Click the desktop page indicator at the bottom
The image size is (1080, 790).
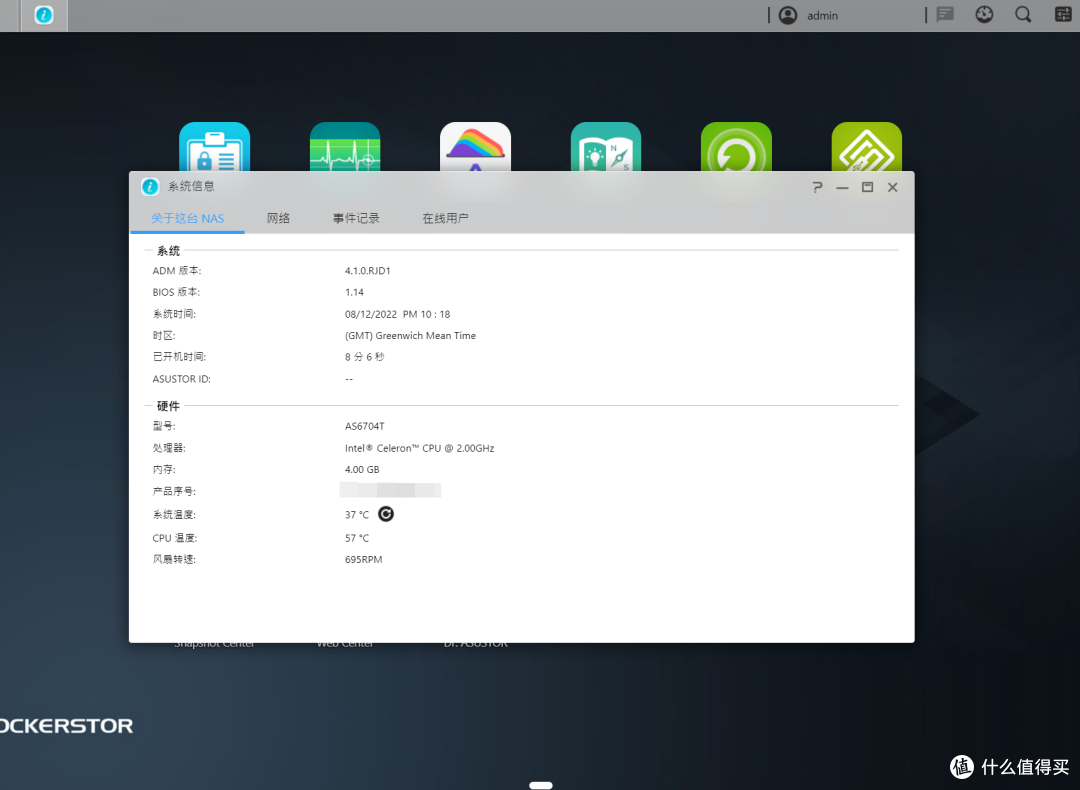pyautogui.click(x=540, y=785)
